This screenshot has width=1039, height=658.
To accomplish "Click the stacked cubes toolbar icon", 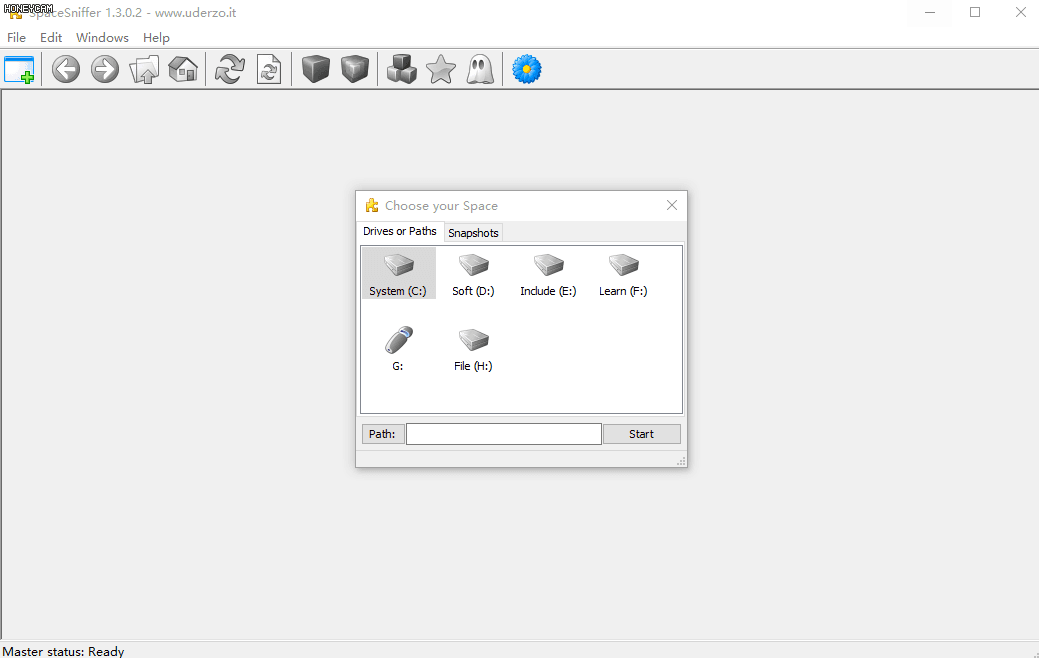I will [402, 70].
